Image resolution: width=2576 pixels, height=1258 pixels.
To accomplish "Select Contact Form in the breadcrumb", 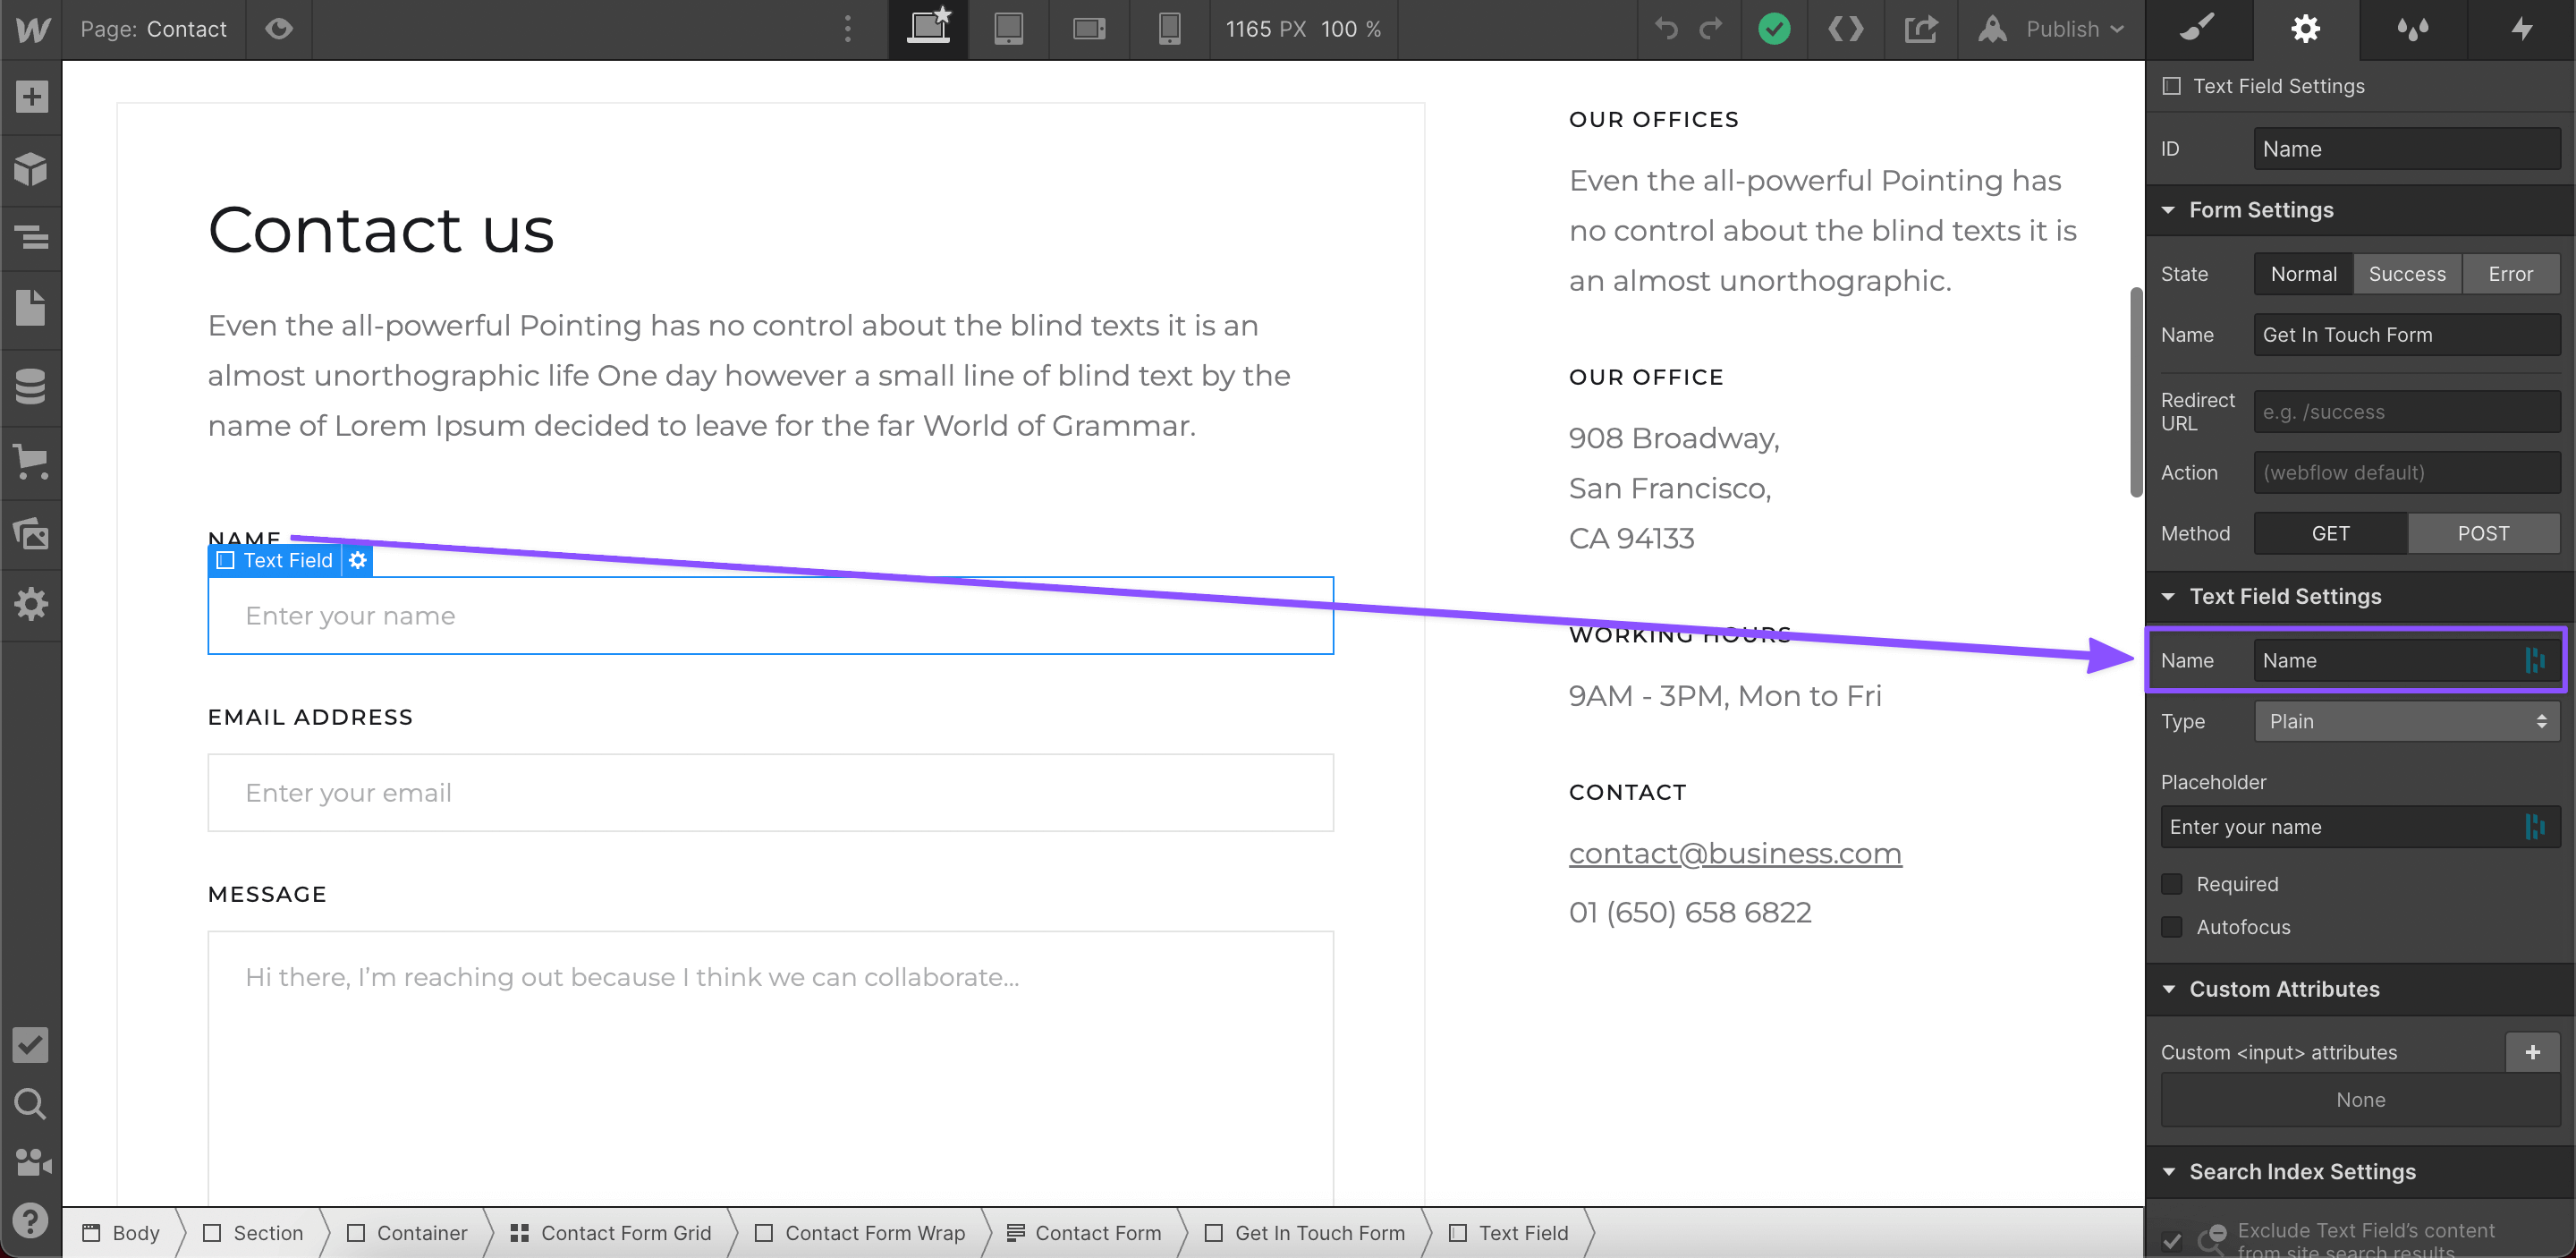I will [x=1098, y=1232].
